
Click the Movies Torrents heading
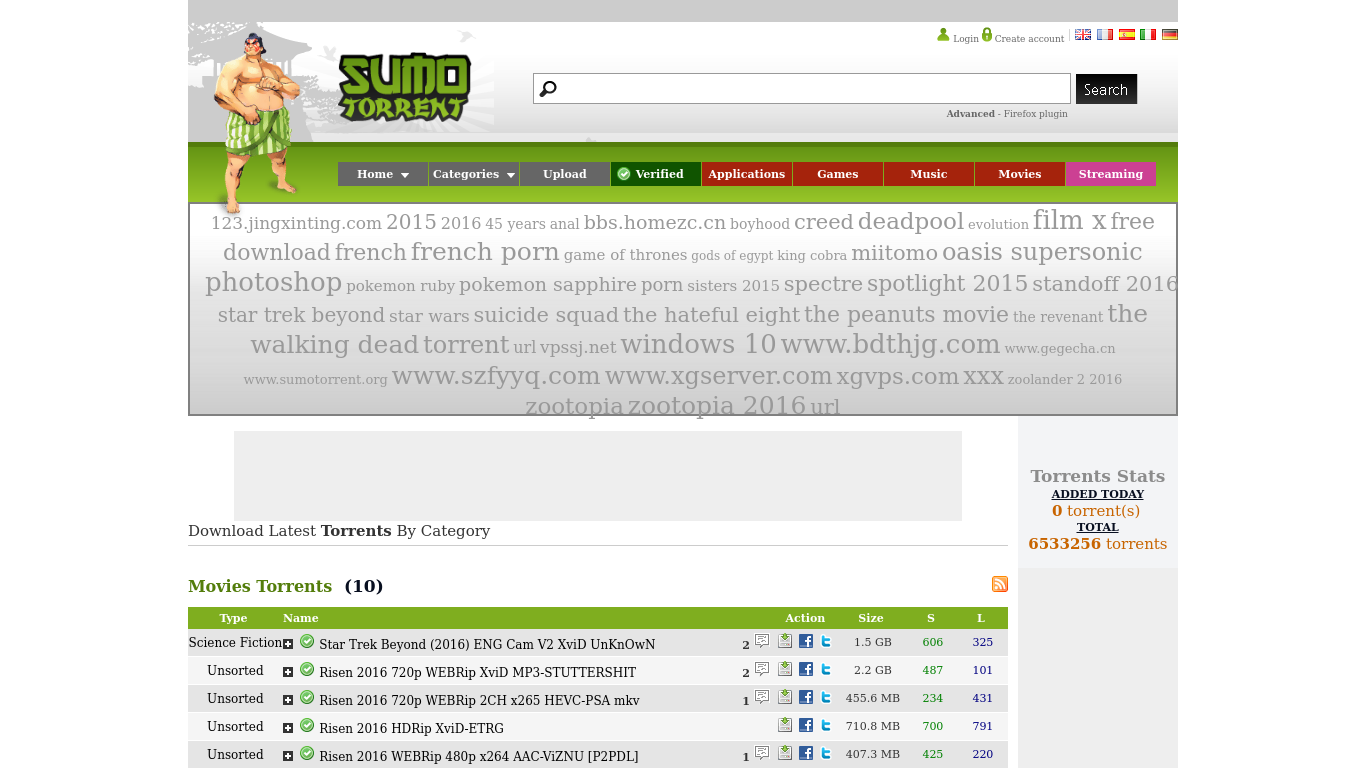point(260,586)
